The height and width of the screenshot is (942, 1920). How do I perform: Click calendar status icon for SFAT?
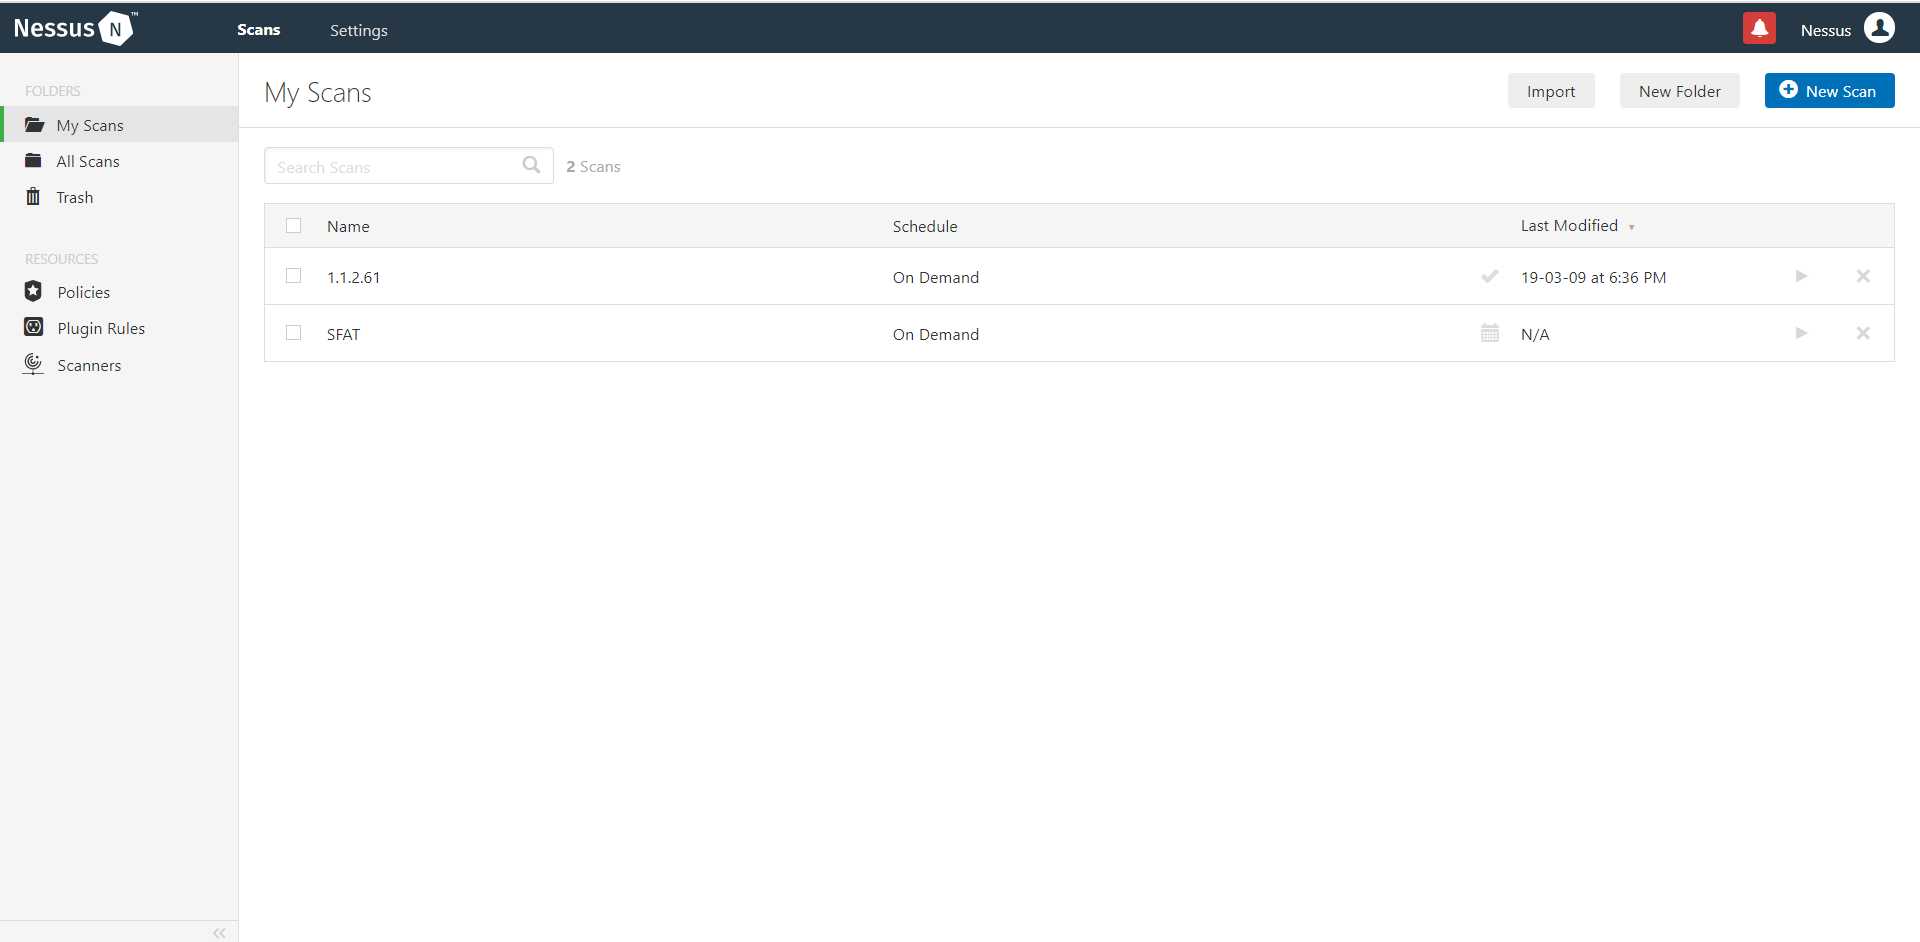point(1489,333)
